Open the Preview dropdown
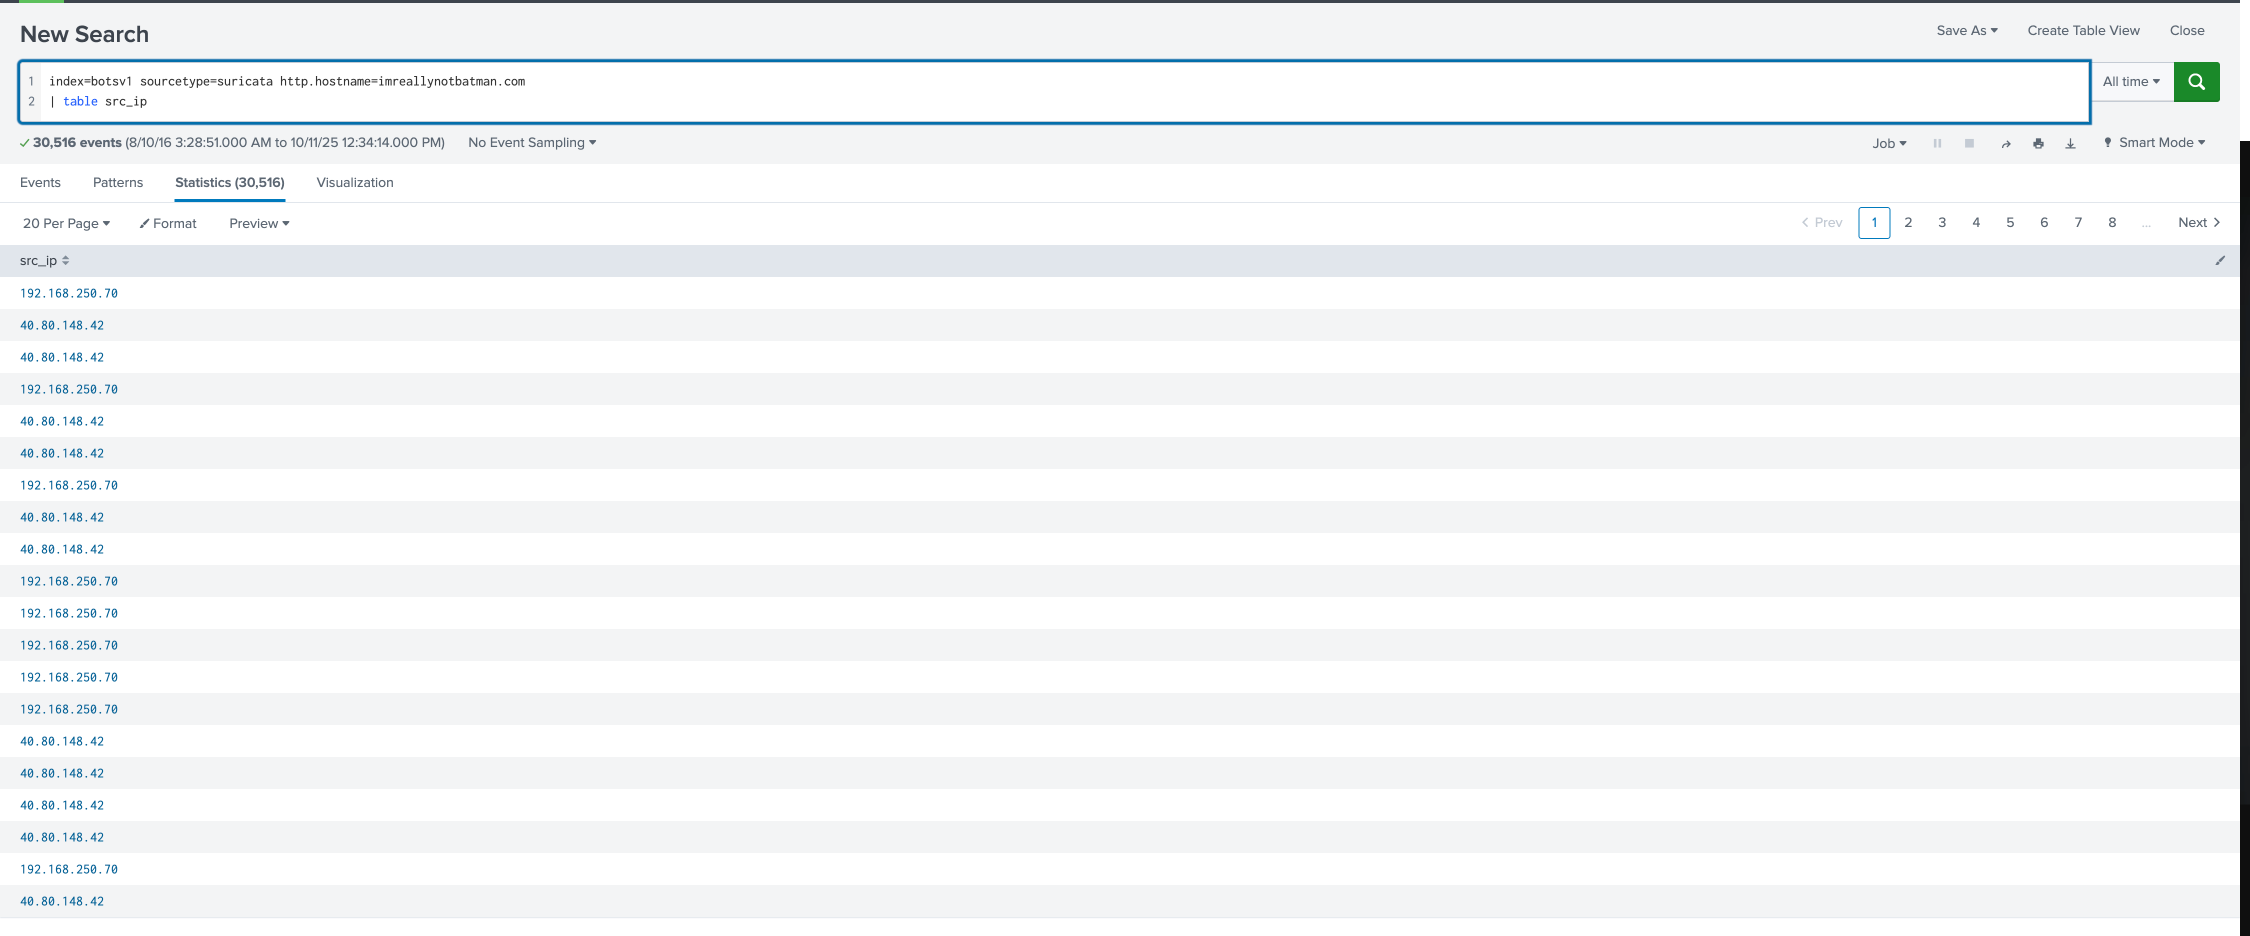Viewport: 2250px width, 936px height. pyautogui.click(x=259, y=223)
